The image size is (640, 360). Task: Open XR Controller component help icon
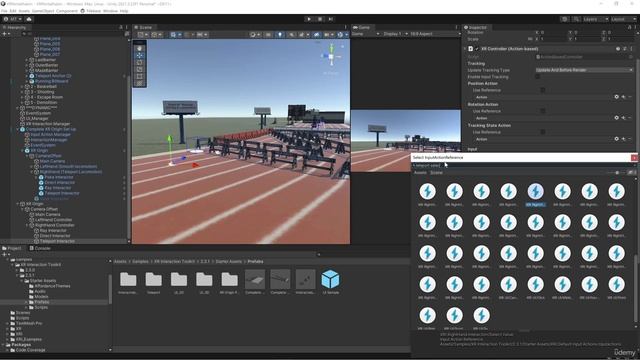tap(618, 49)
